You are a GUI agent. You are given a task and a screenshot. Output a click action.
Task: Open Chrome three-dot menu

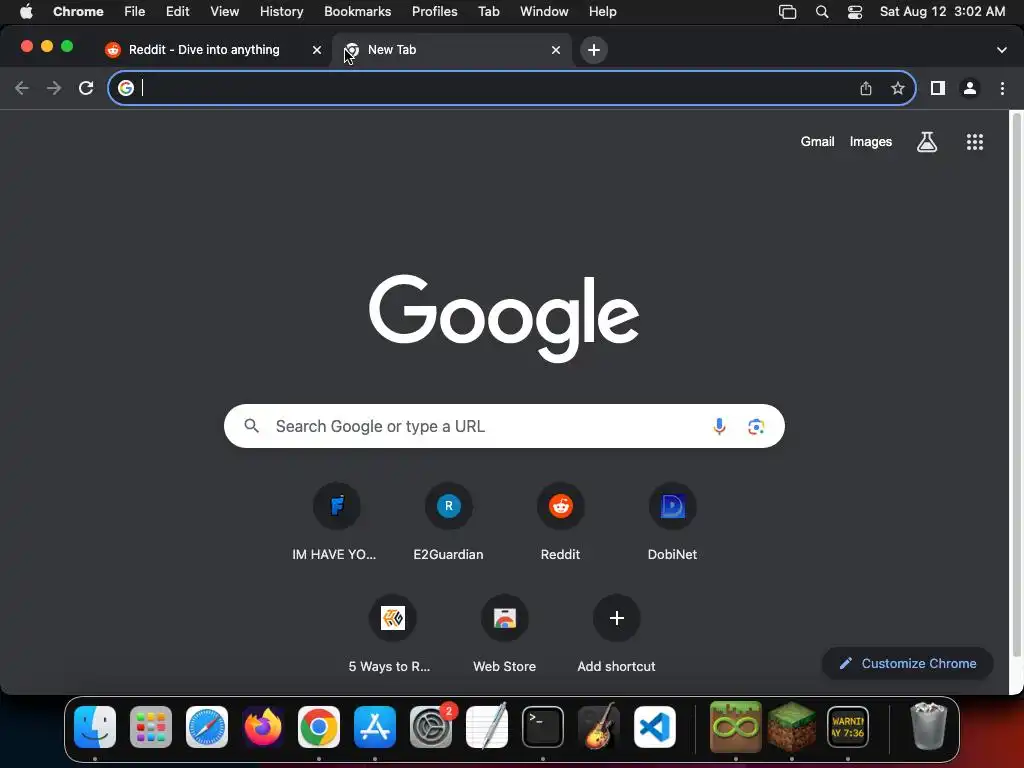point(1002,88)
